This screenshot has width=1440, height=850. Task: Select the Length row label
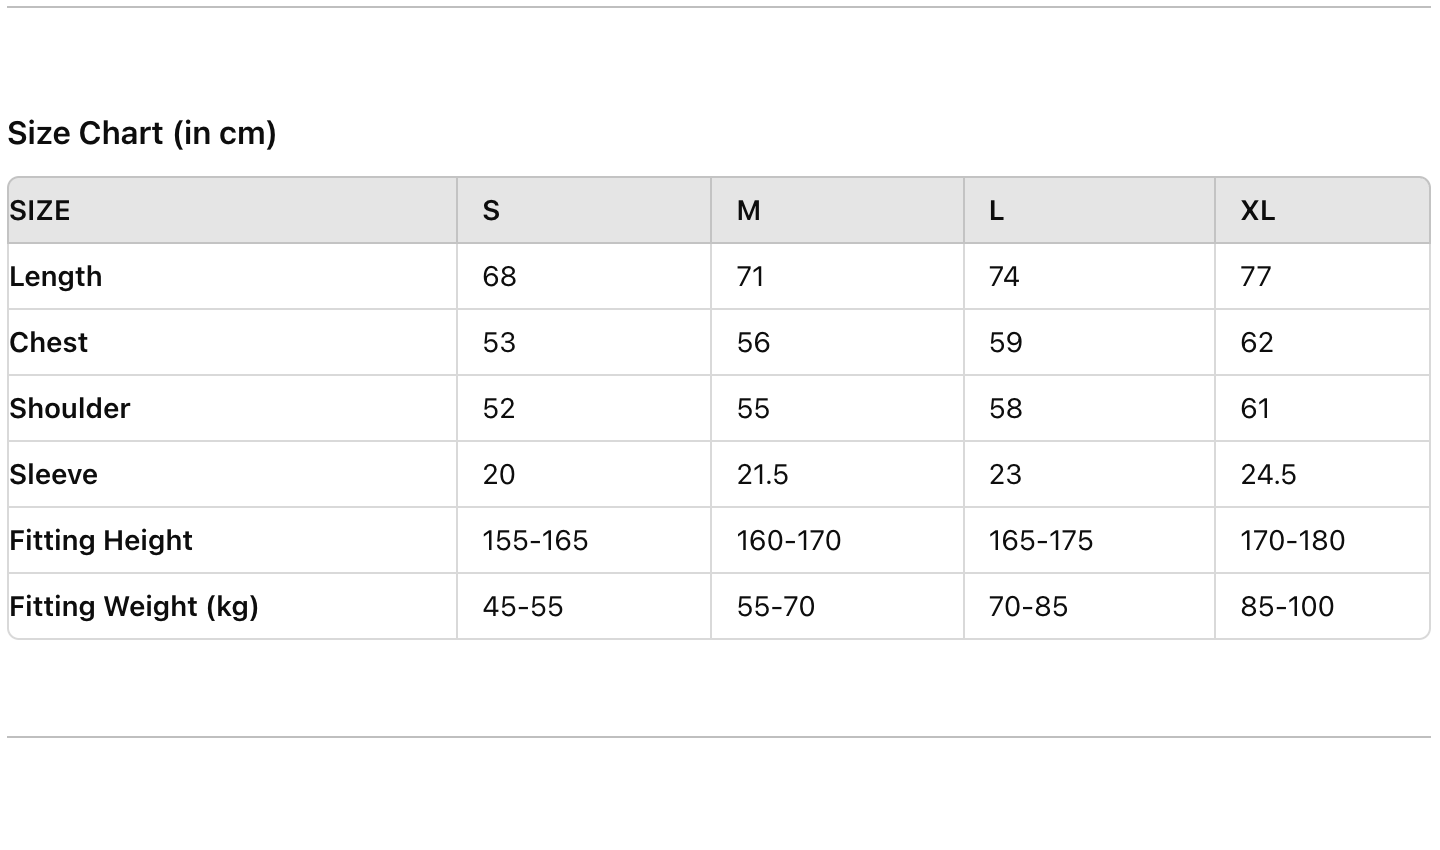tap(56, 276)
